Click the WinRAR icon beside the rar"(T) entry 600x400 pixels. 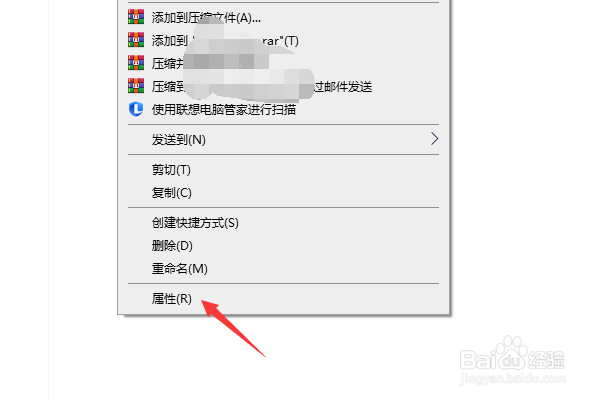(x=136, y=40)
